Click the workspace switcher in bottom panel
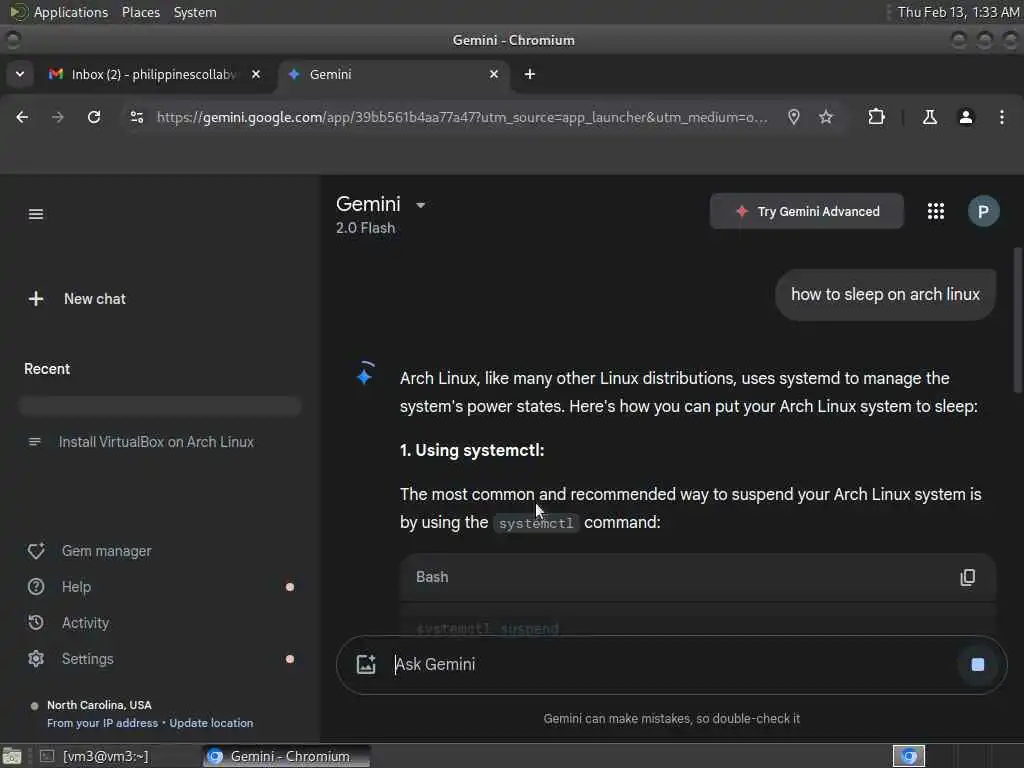The image size is (1024, 768). [x=908, y=756]
